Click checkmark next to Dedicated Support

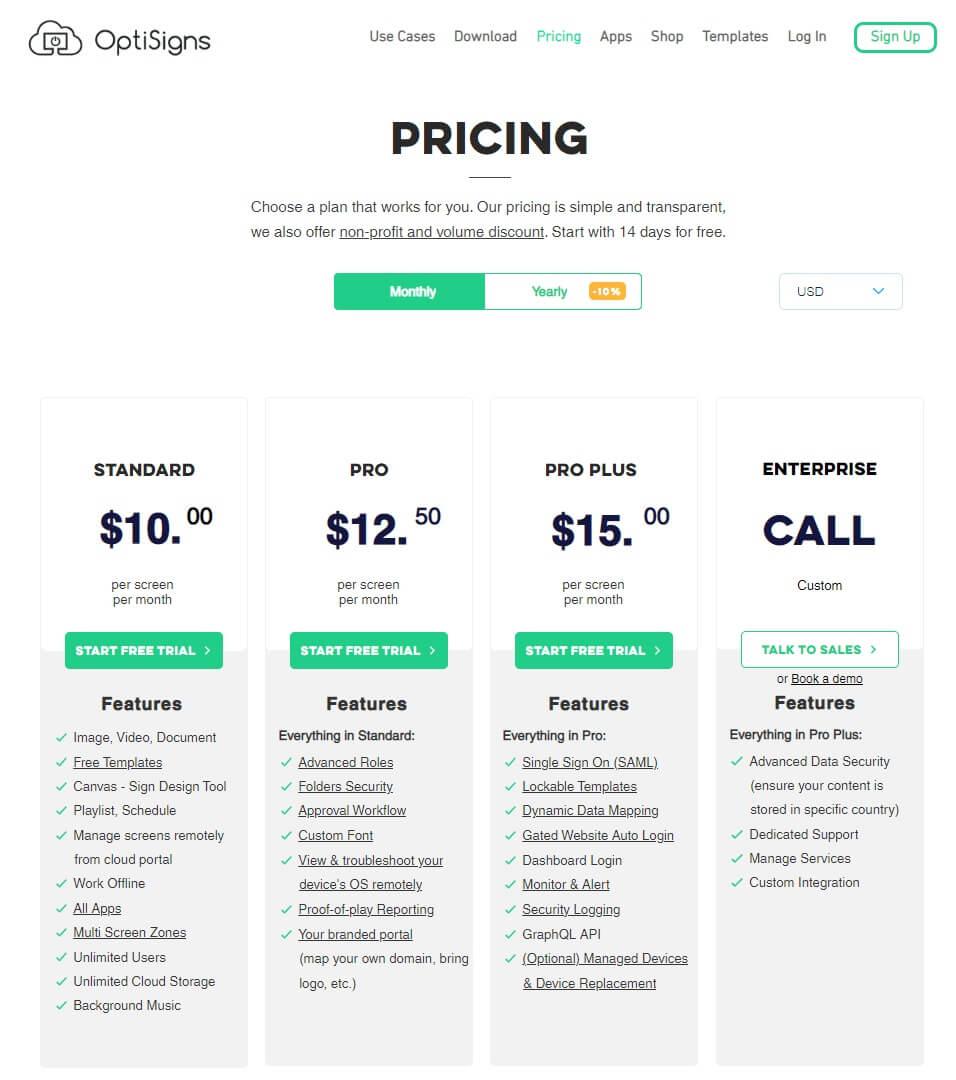(x=737, y=834)
